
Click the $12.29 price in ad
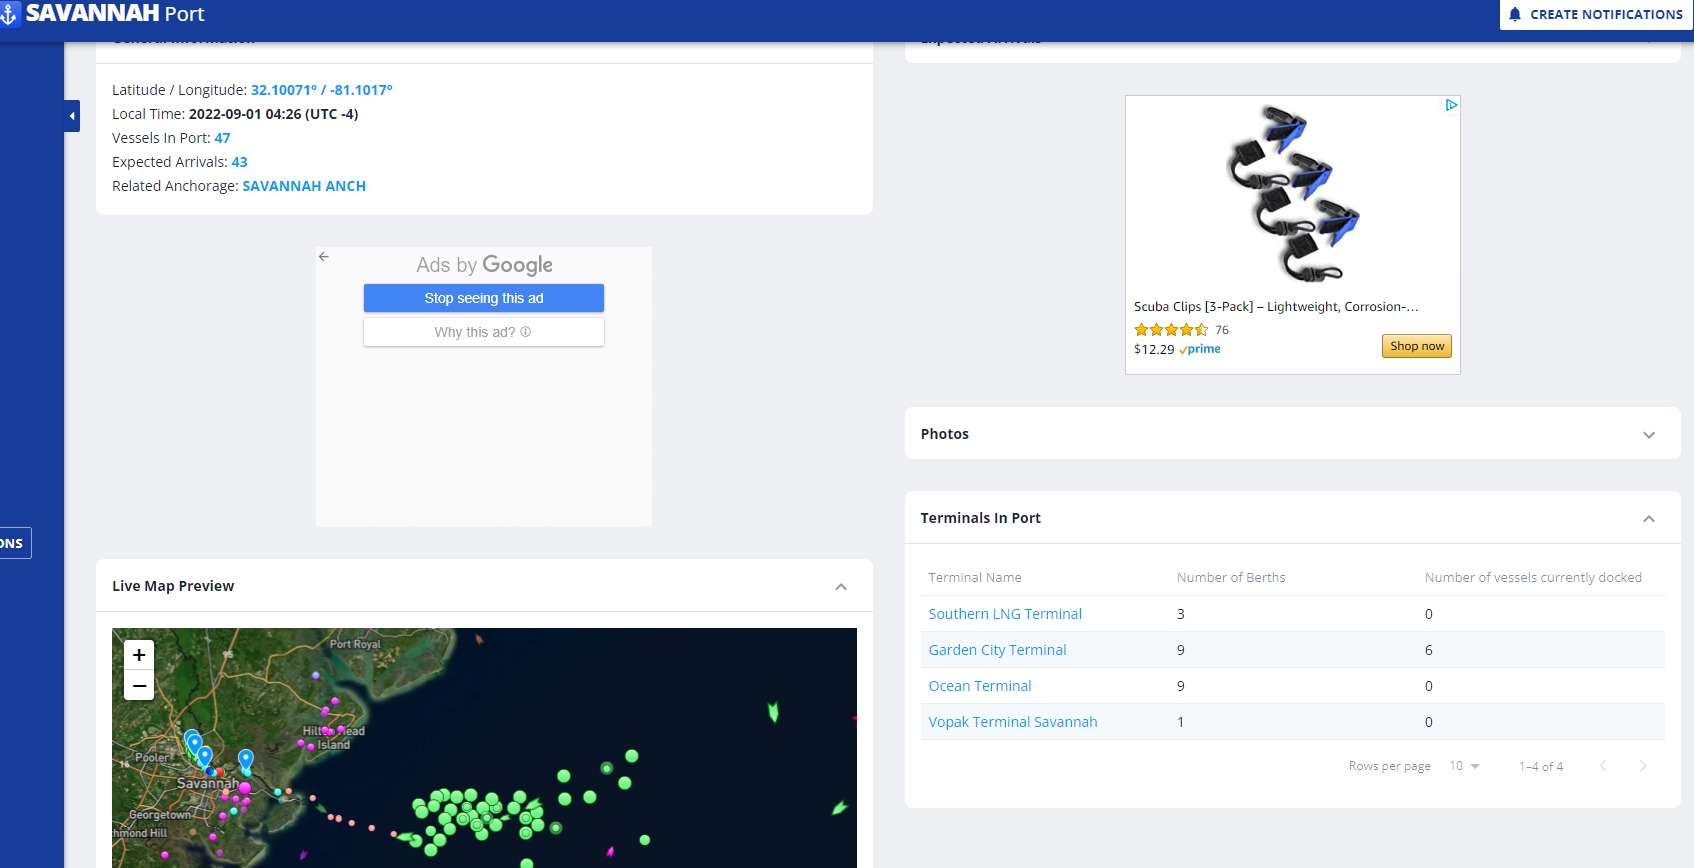click(x=1154, y=349)
